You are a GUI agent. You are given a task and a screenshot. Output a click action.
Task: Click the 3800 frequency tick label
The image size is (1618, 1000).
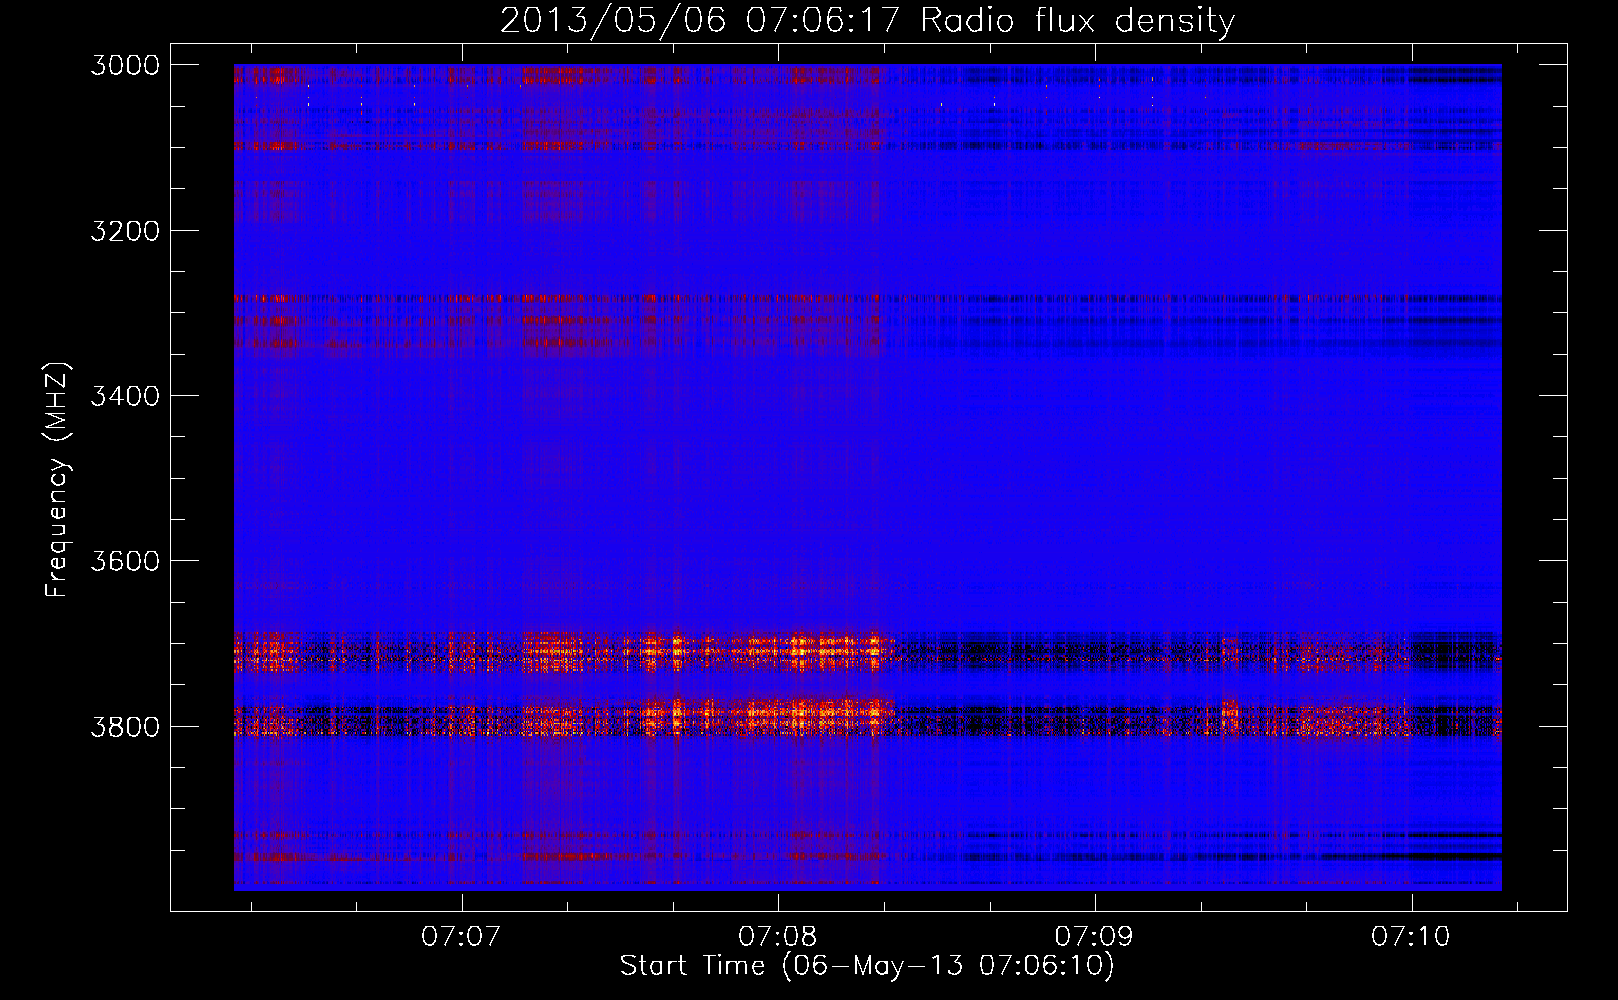[125, 726]
